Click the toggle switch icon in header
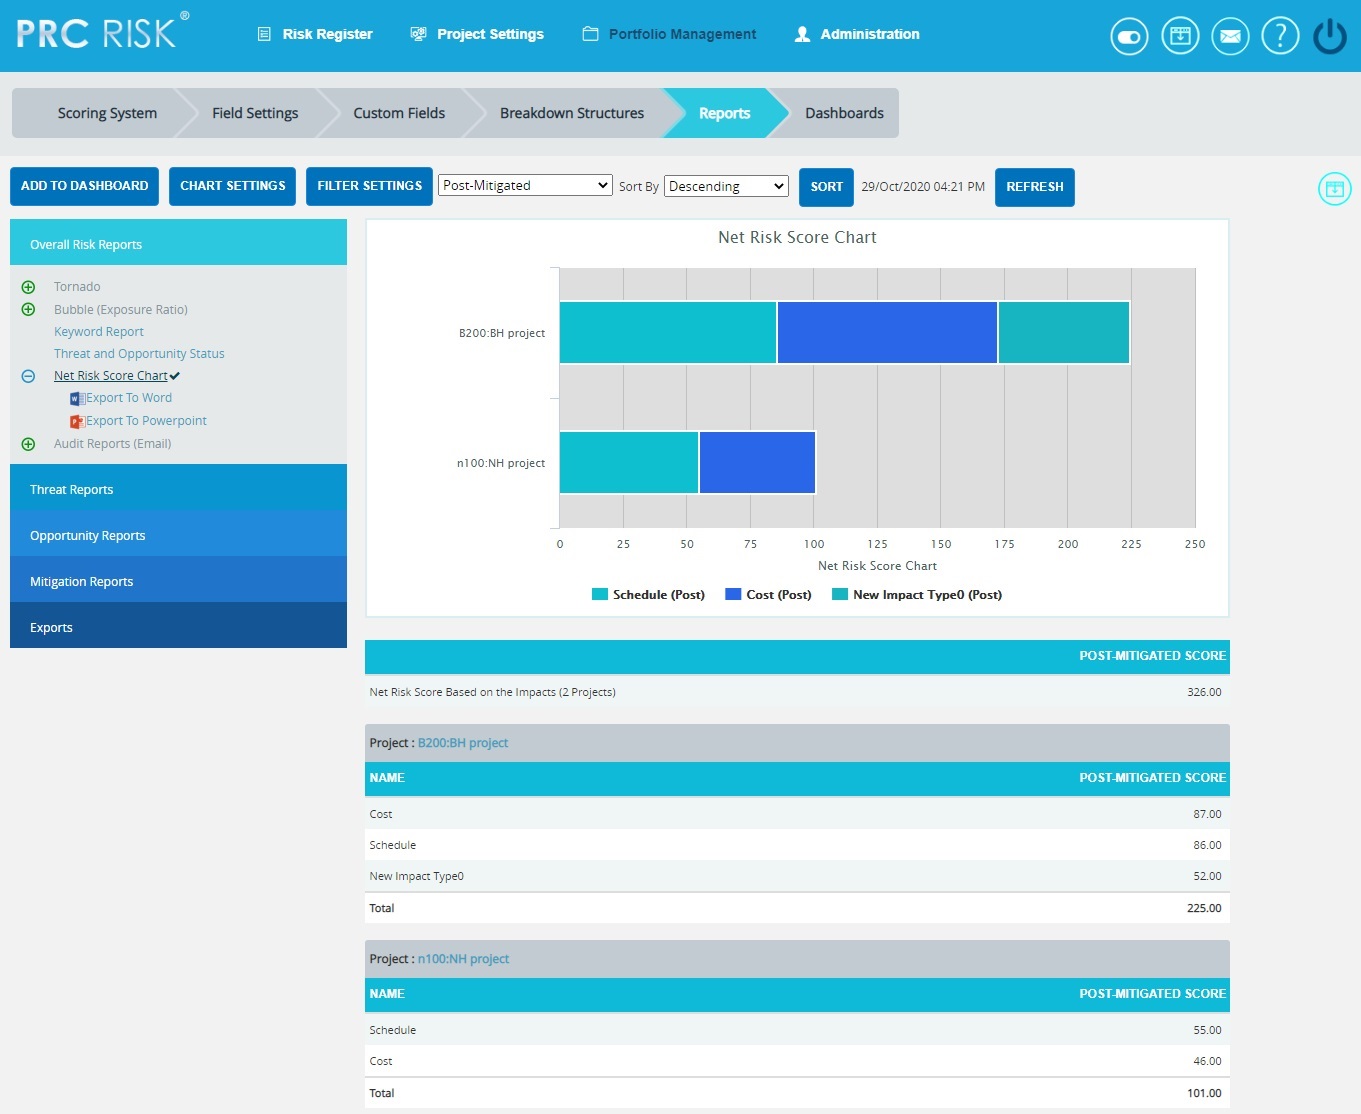 1129,37
